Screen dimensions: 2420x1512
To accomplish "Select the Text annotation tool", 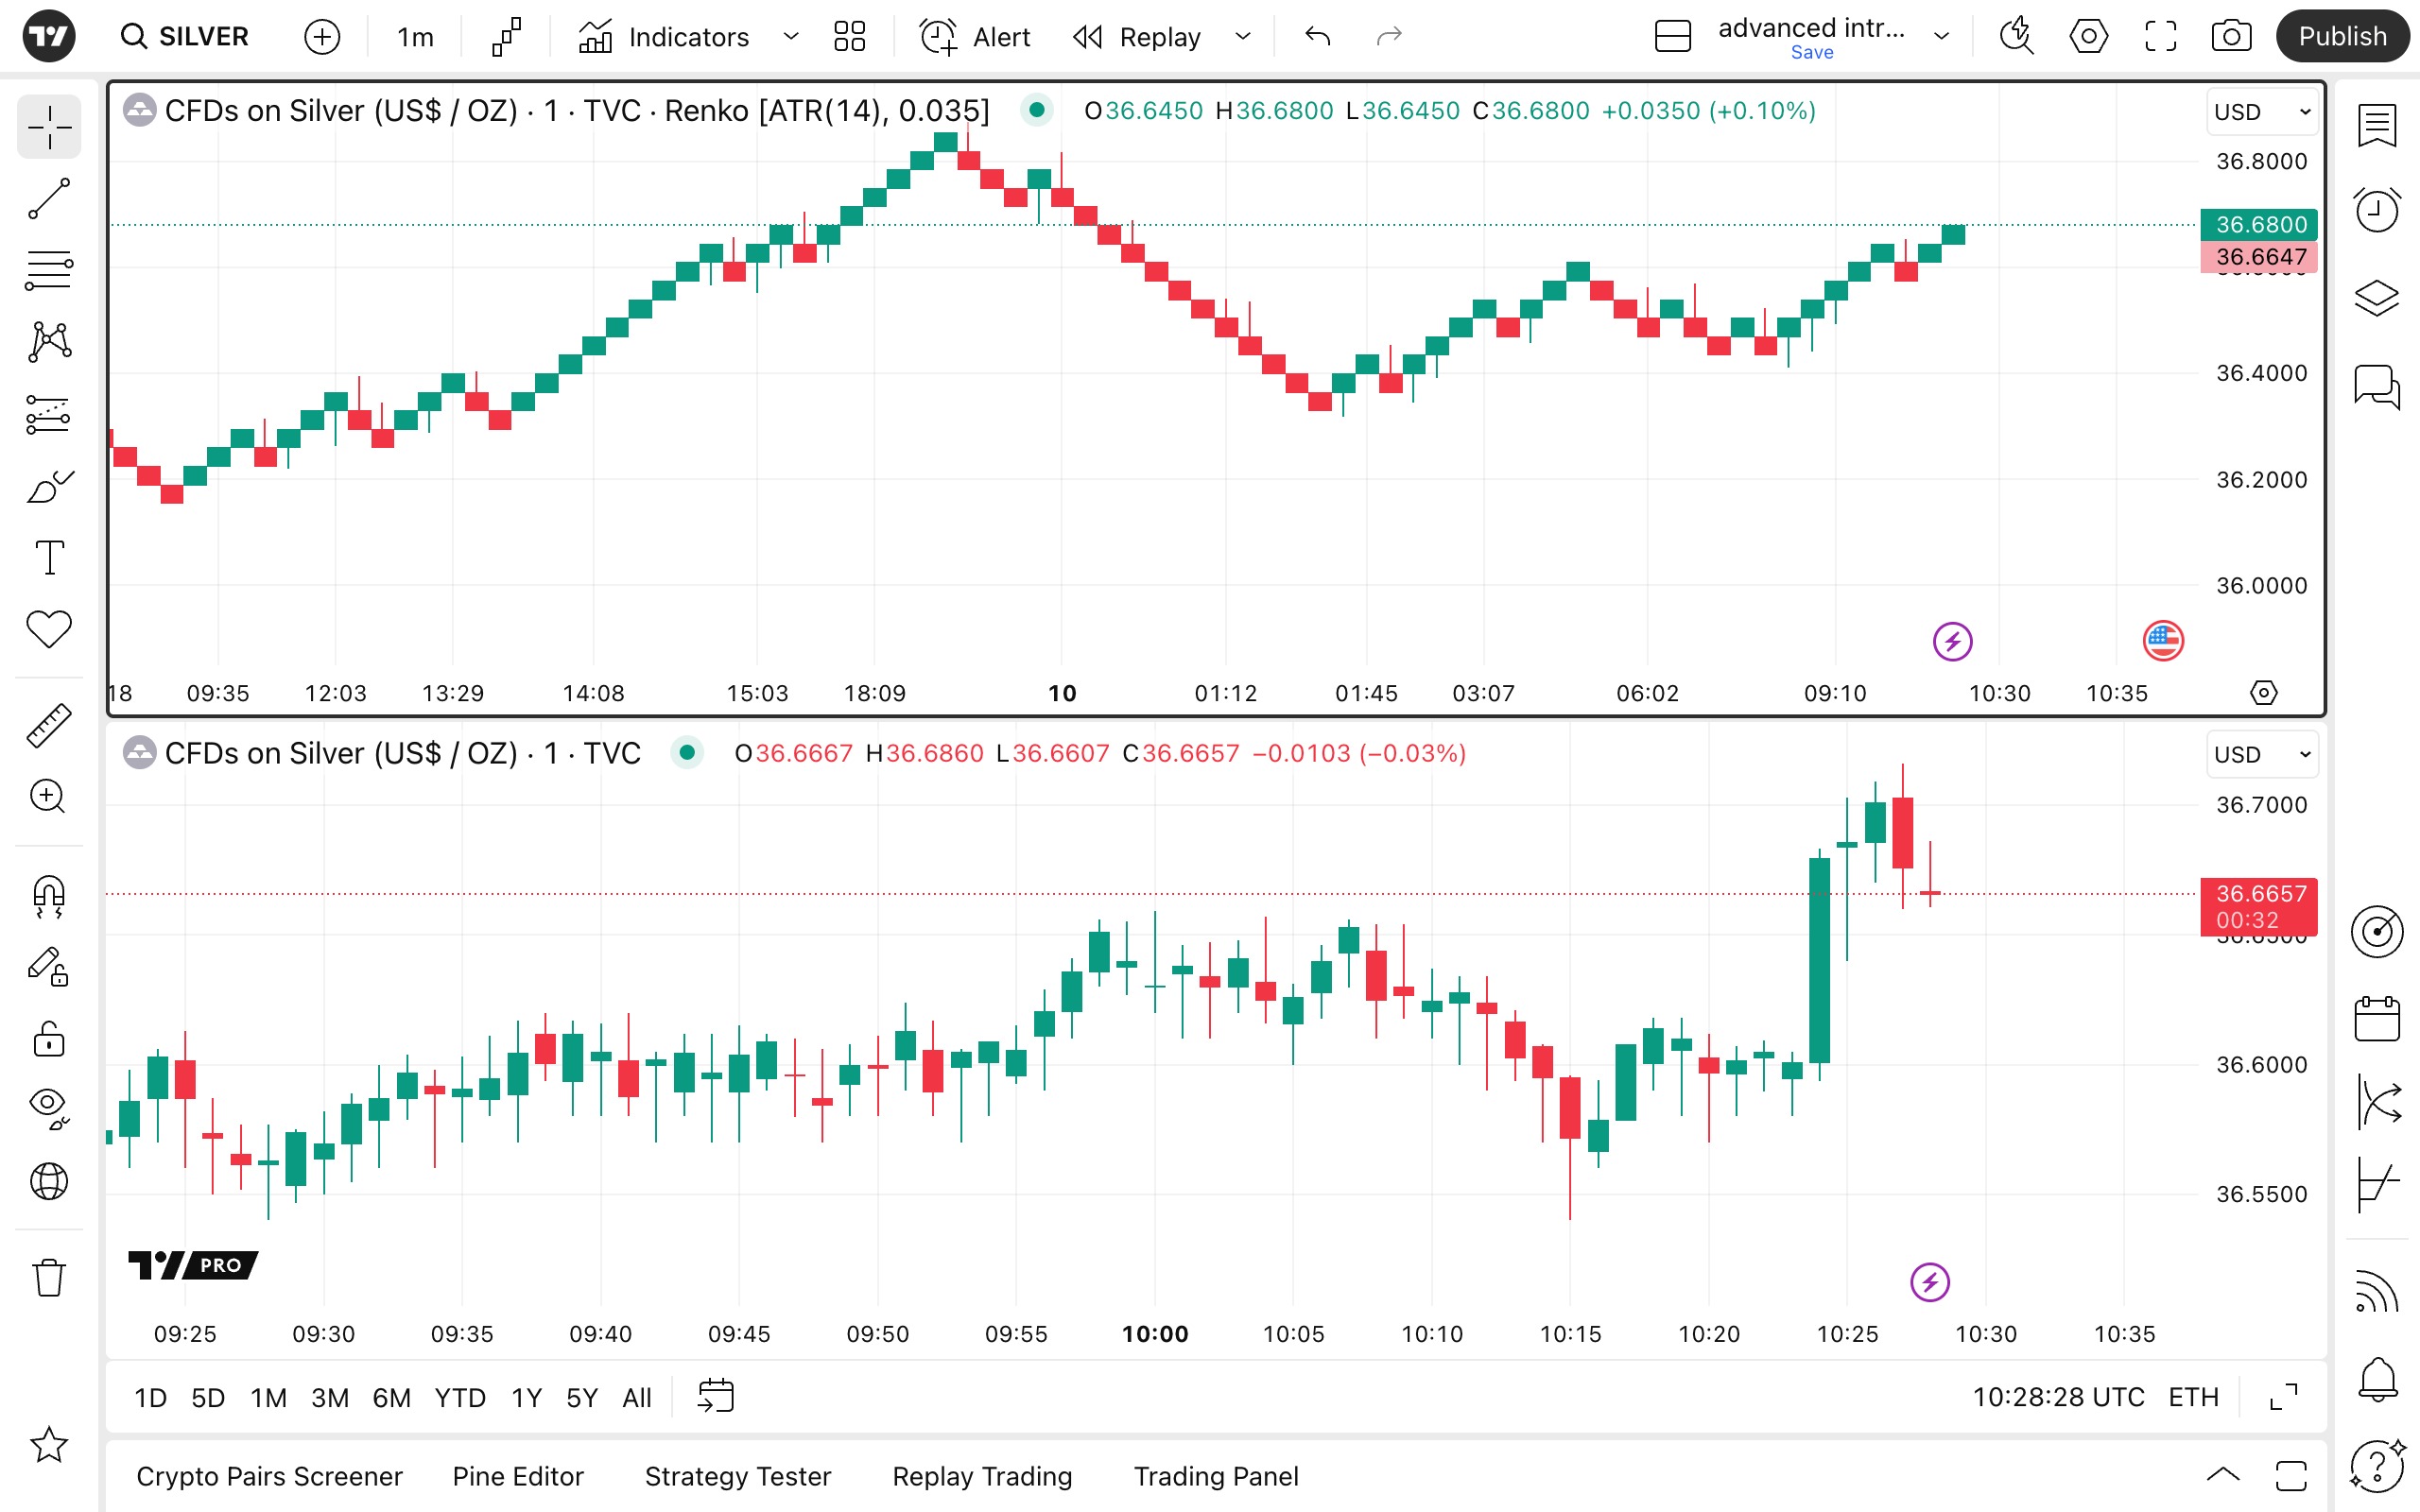I will coord(48,557).
